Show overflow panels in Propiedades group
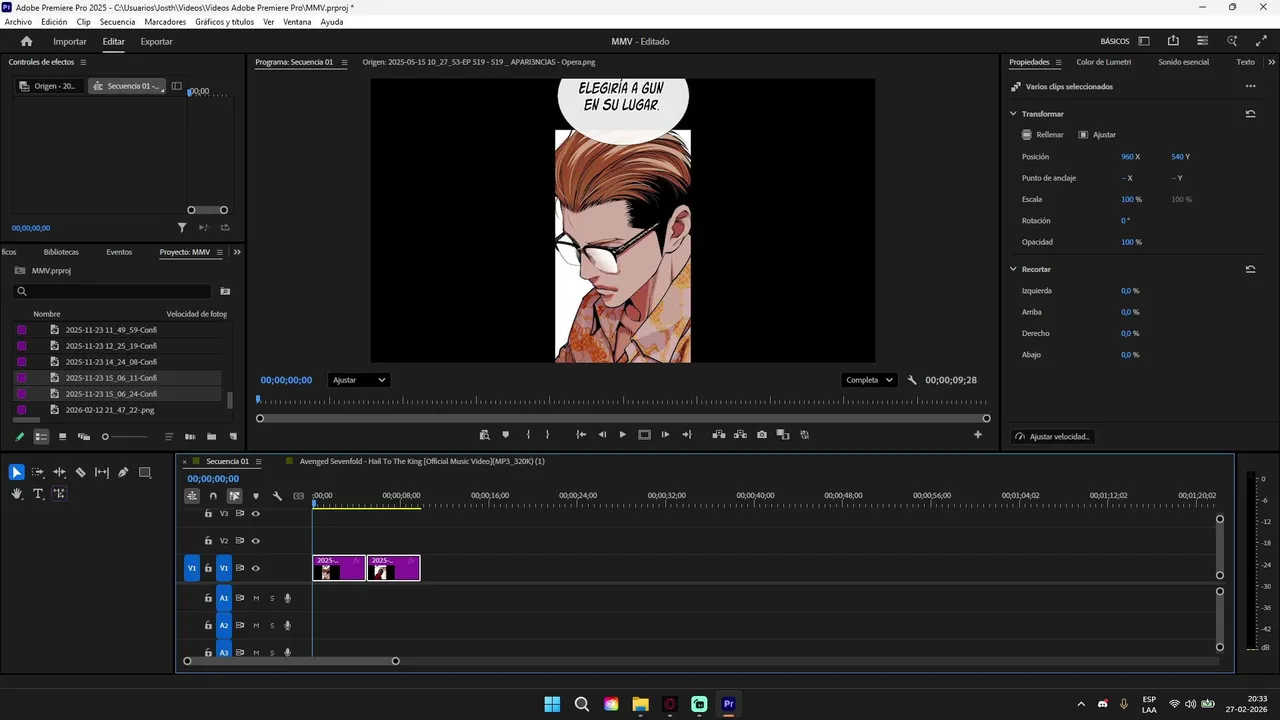This screenshot has width=1280, height=720. (x=1270, y=62)
